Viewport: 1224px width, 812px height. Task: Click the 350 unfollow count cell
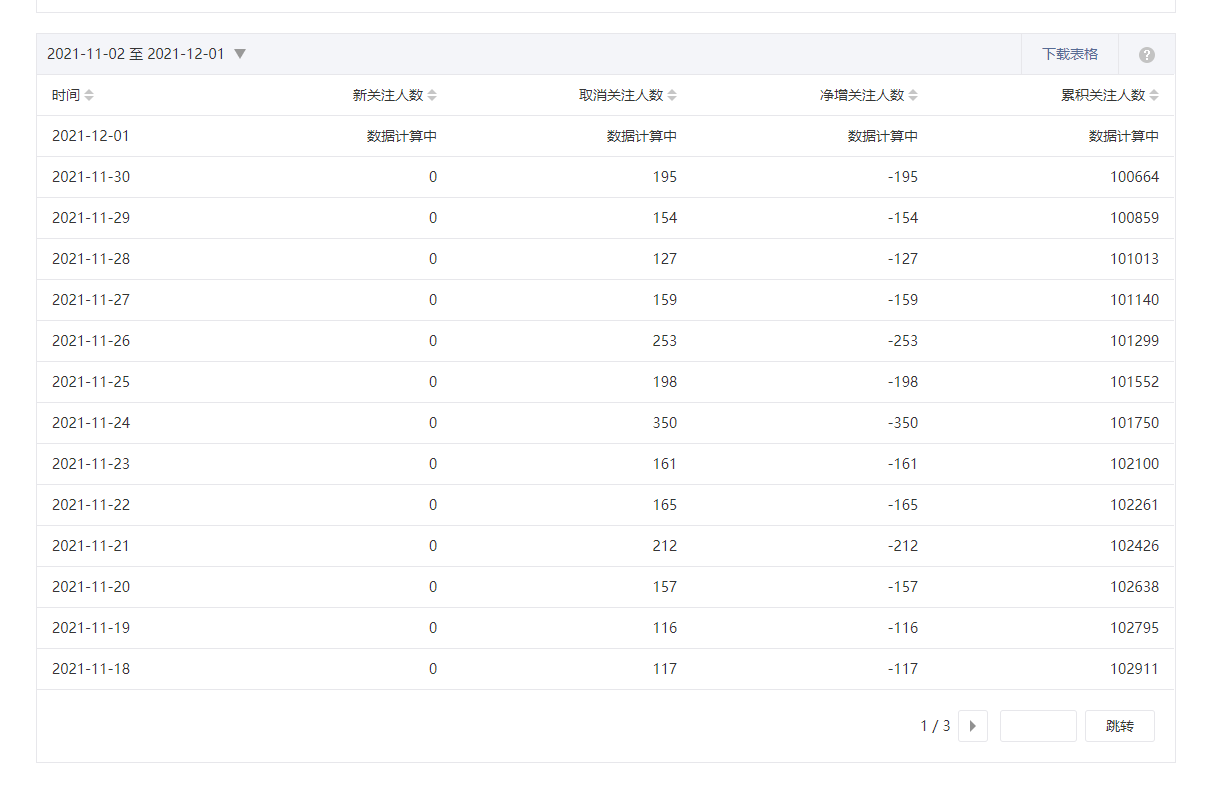(x=664, y=423)
